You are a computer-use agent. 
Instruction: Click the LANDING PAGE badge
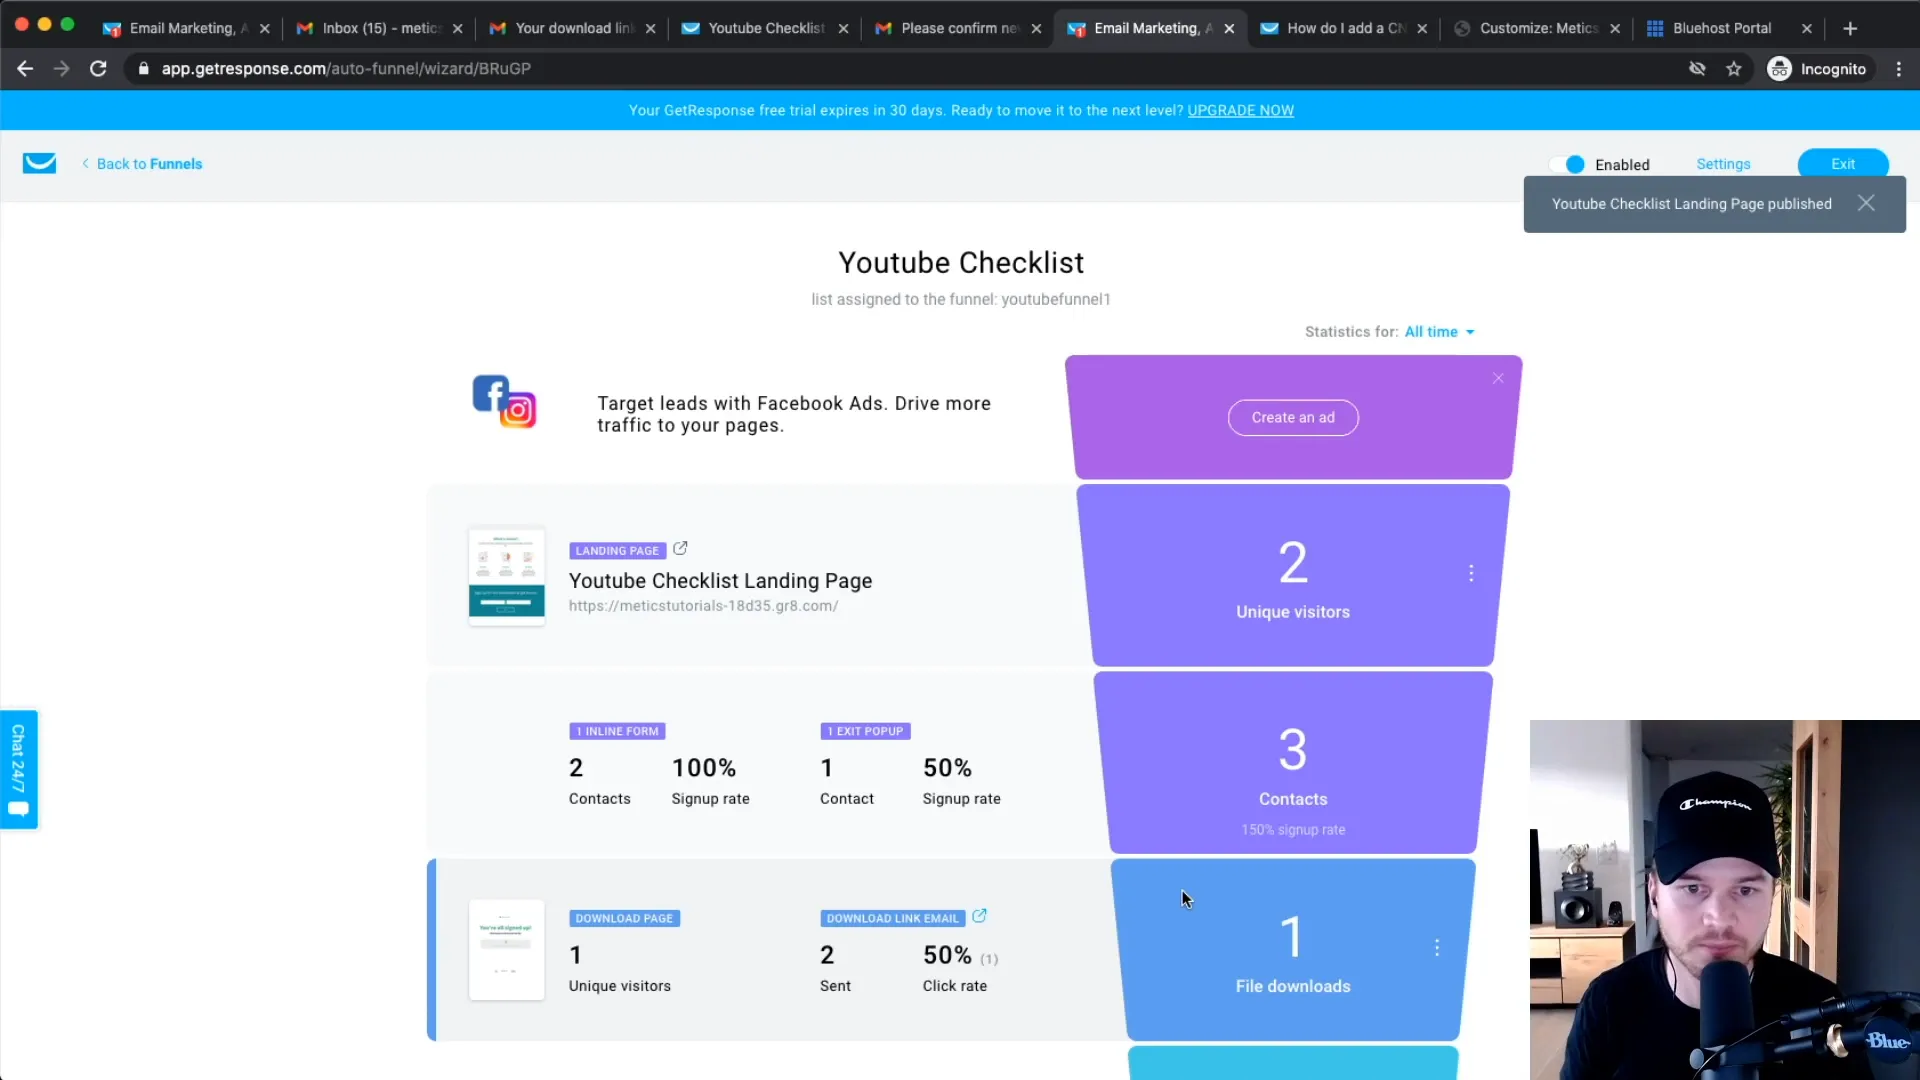coord(617,551)
